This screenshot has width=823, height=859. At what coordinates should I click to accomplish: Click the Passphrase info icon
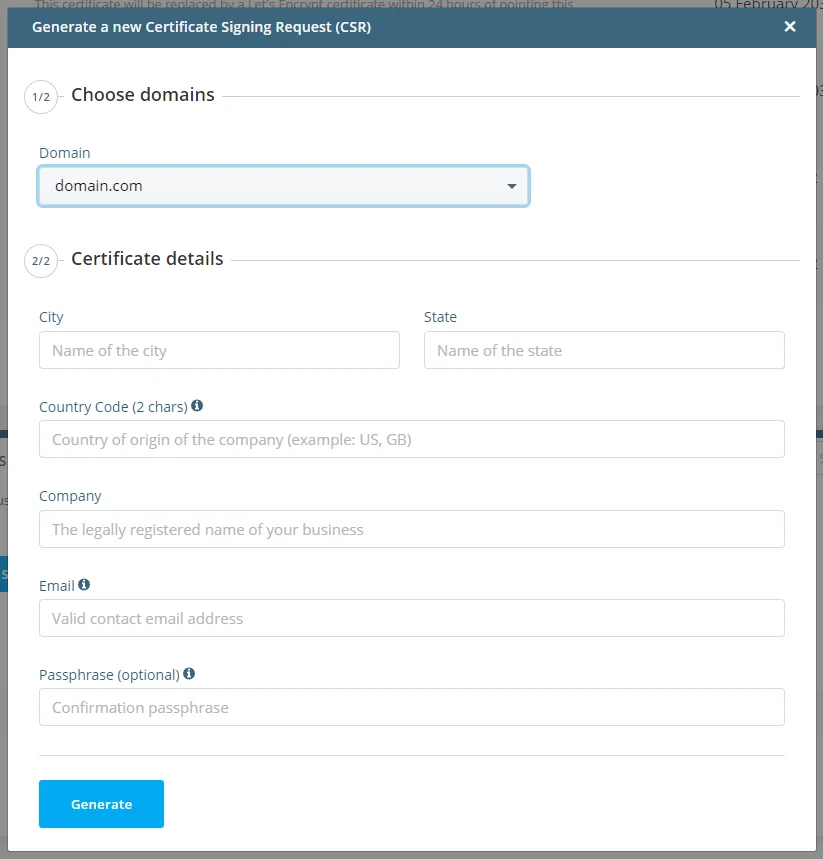189,674
